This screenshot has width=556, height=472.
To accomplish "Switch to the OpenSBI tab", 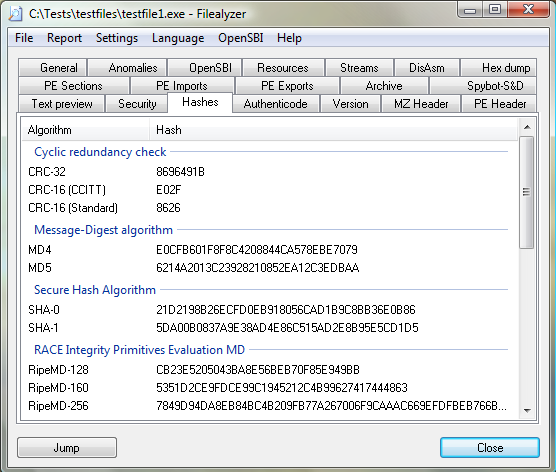I will pyautogui.click(x=205, y=68).
